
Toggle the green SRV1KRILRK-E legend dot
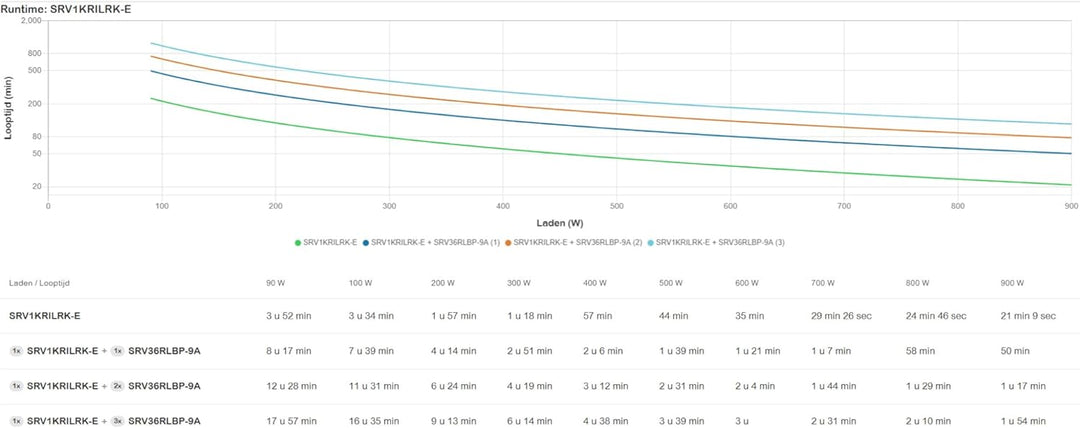pos(298,243)
